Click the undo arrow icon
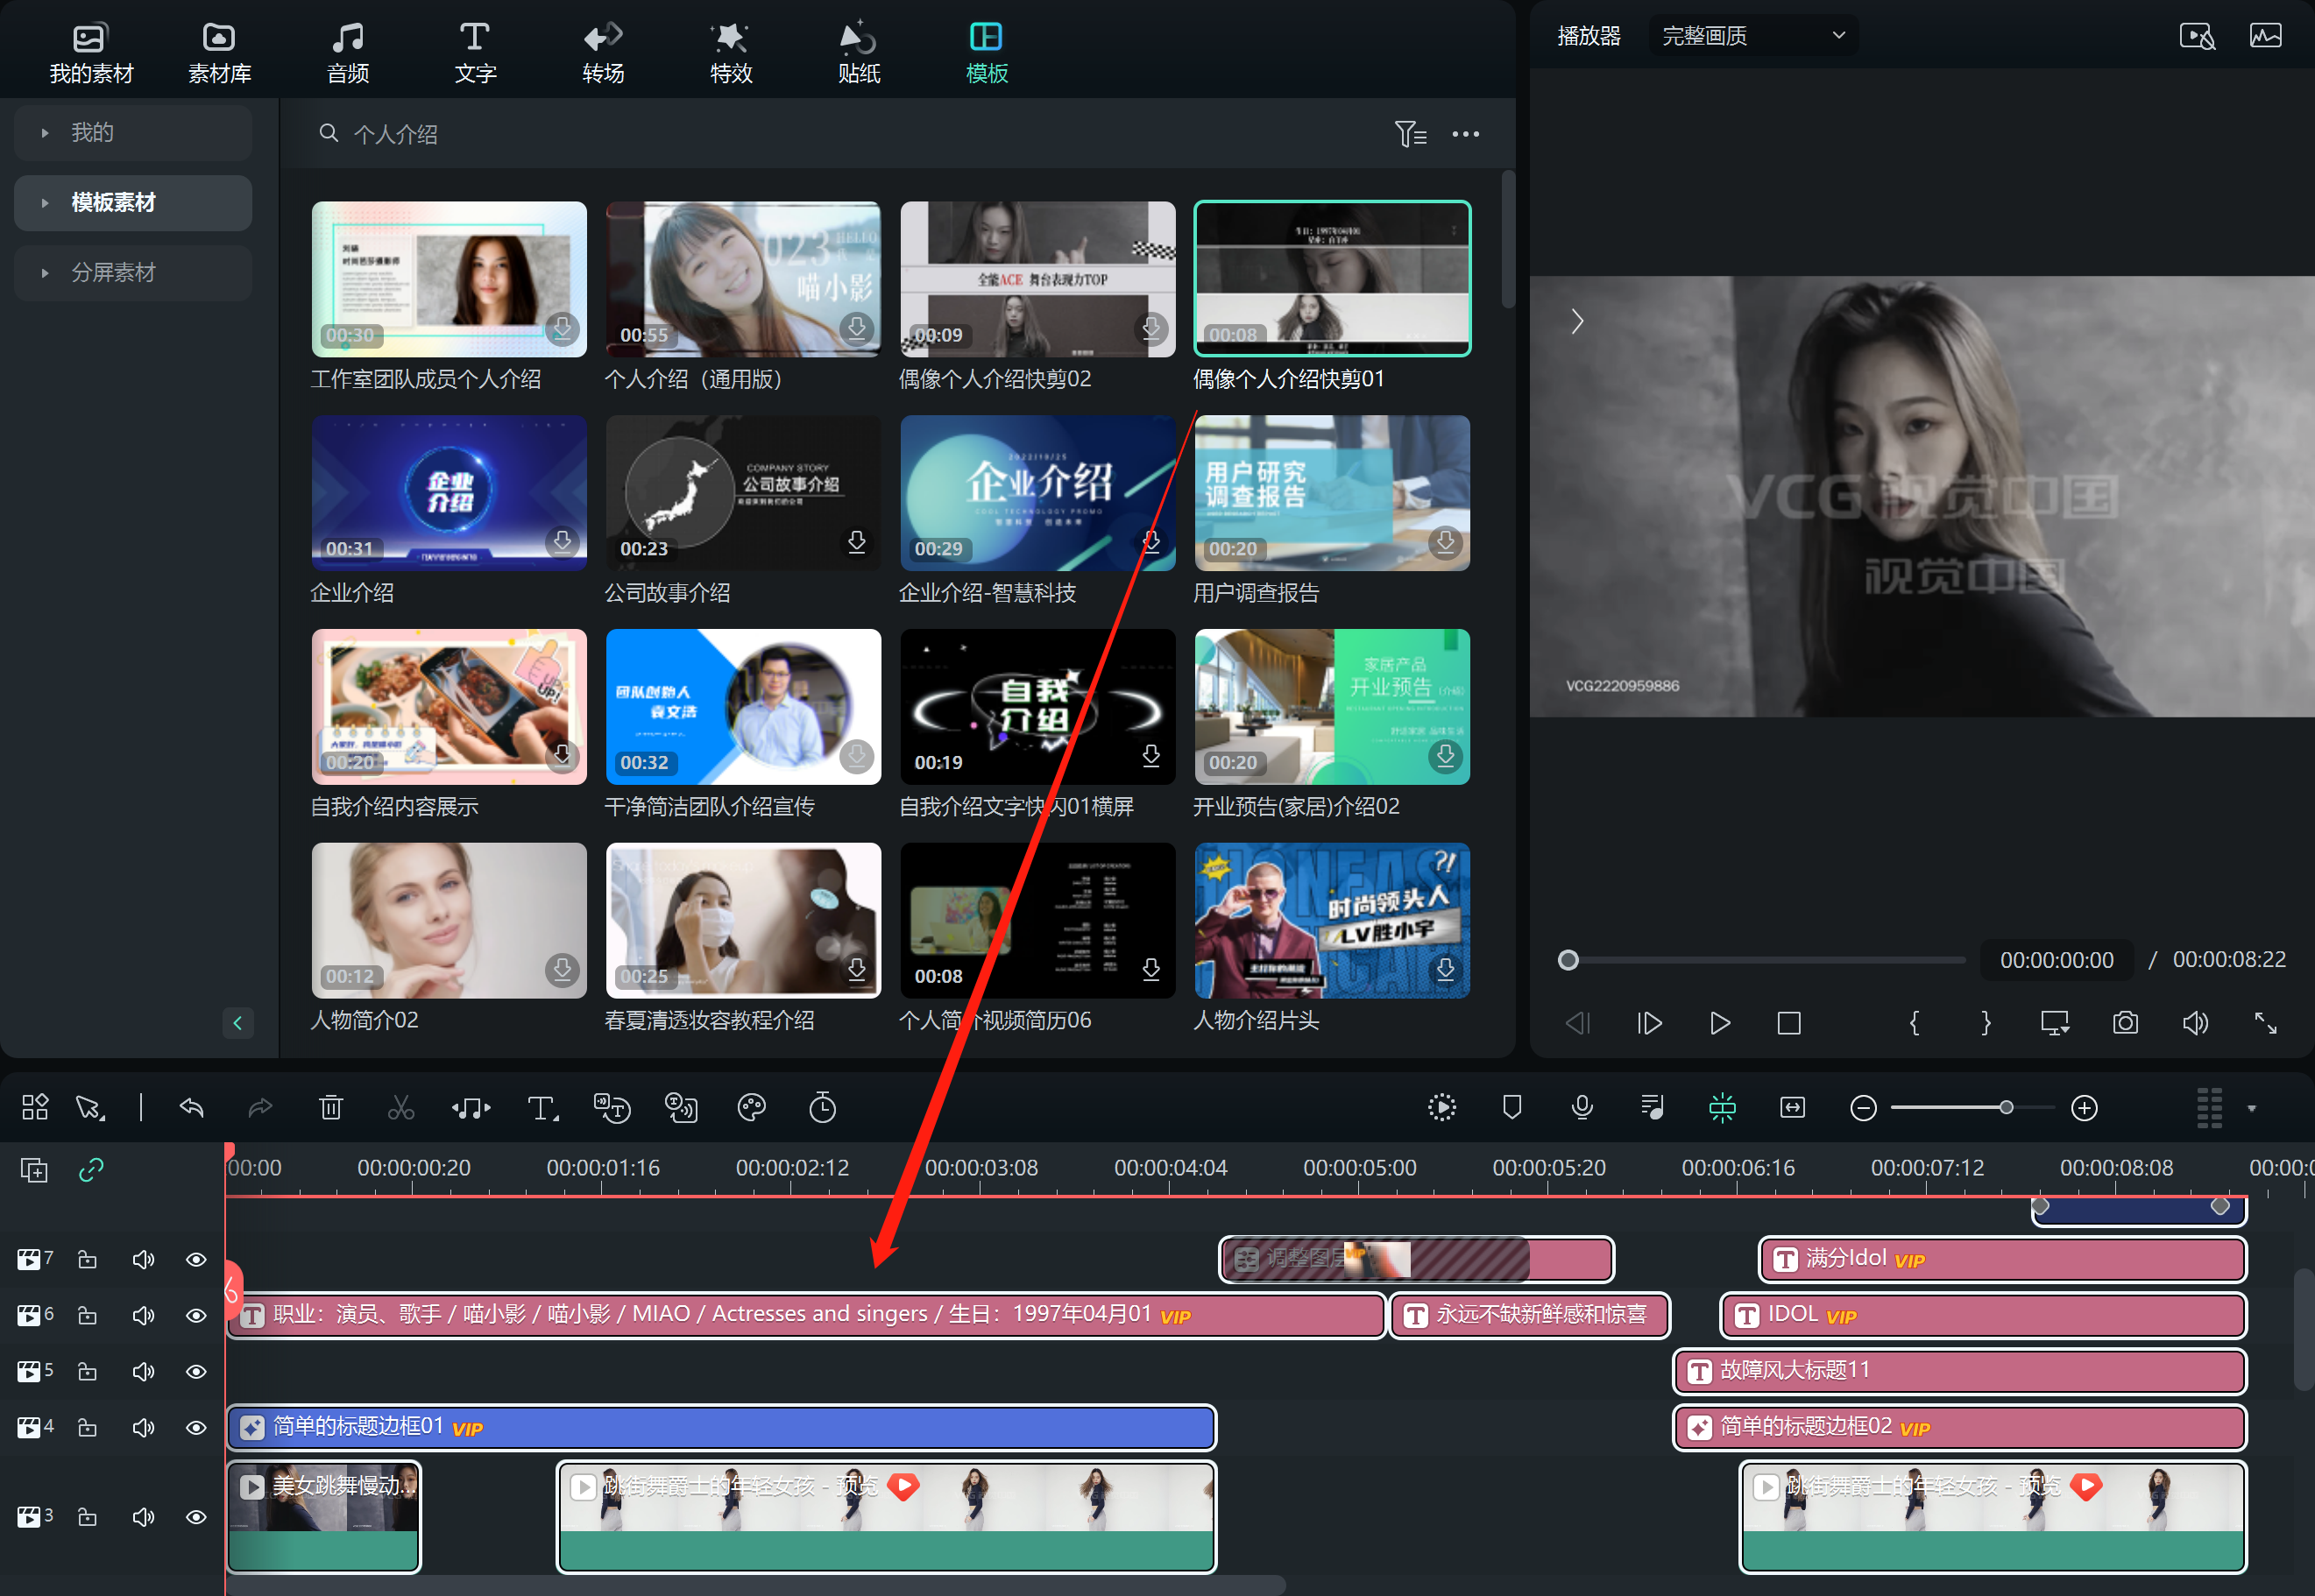 (191, 1108)
